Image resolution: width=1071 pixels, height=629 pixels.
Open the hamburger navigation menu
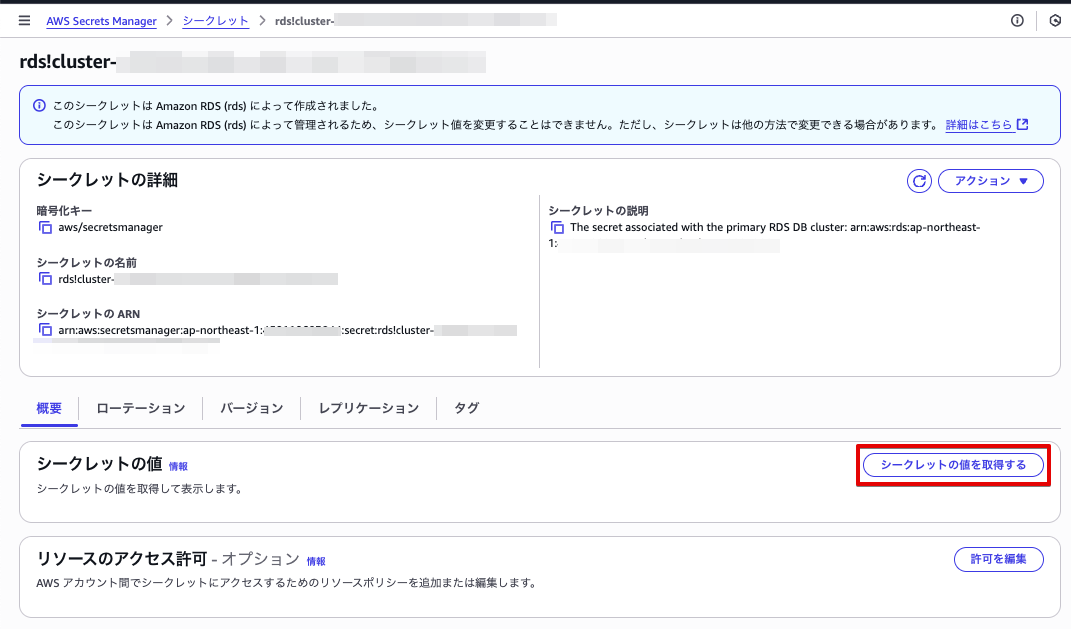25,20
